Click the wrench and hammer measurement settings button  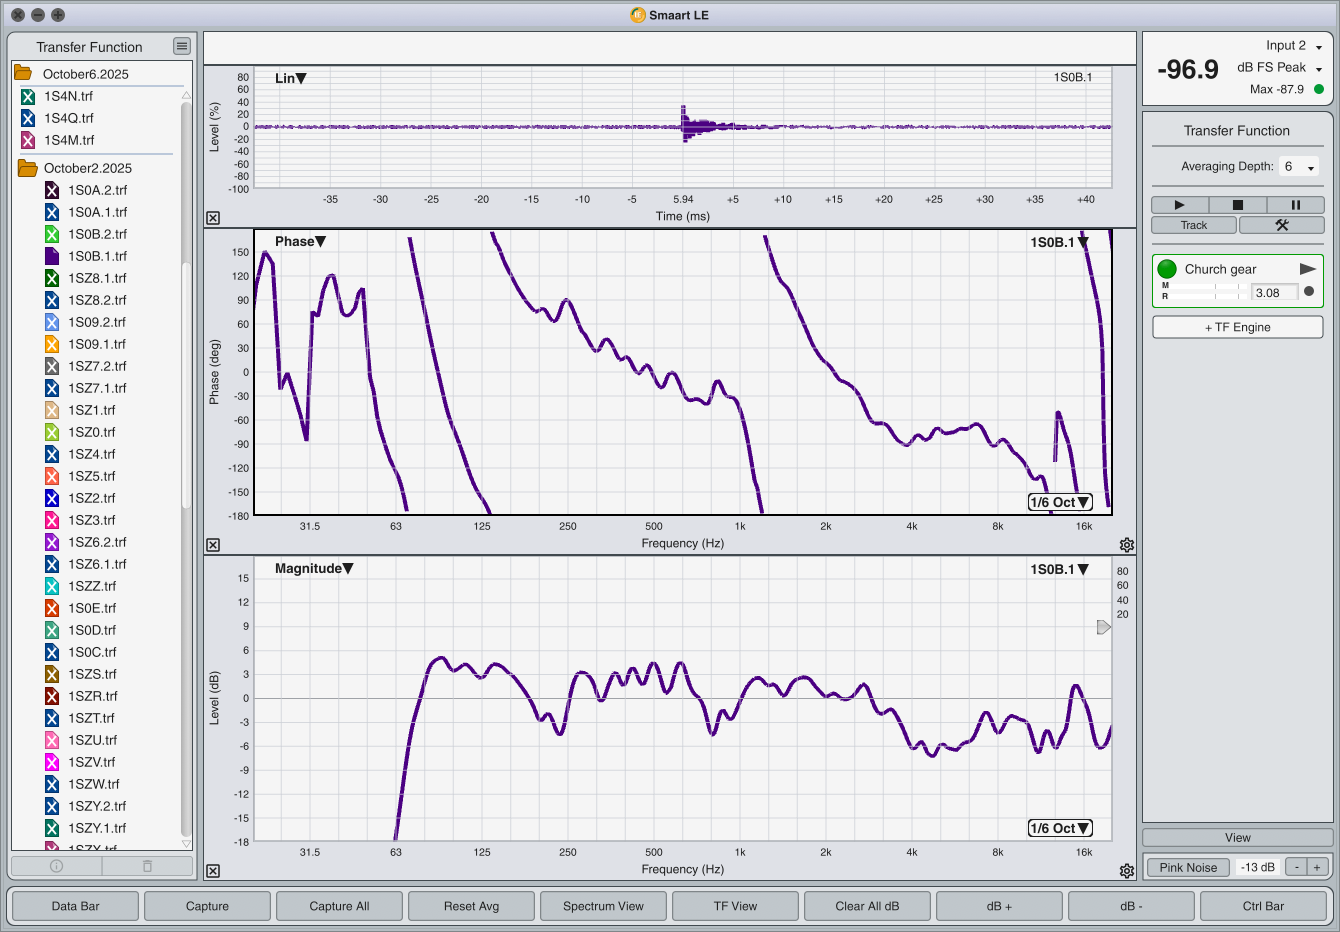click(x=1281, y=225)
